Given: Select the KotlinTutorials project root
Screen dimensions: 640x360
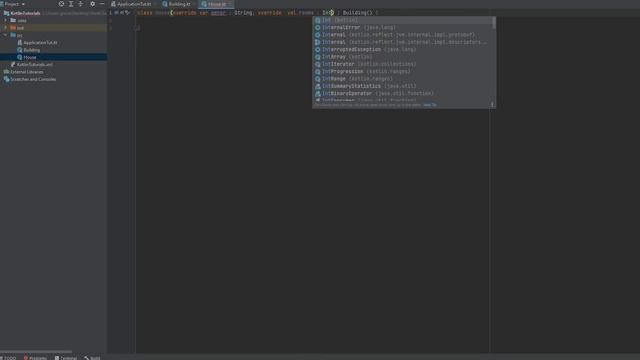Looking at the screenshot, I should coord(25,13).
